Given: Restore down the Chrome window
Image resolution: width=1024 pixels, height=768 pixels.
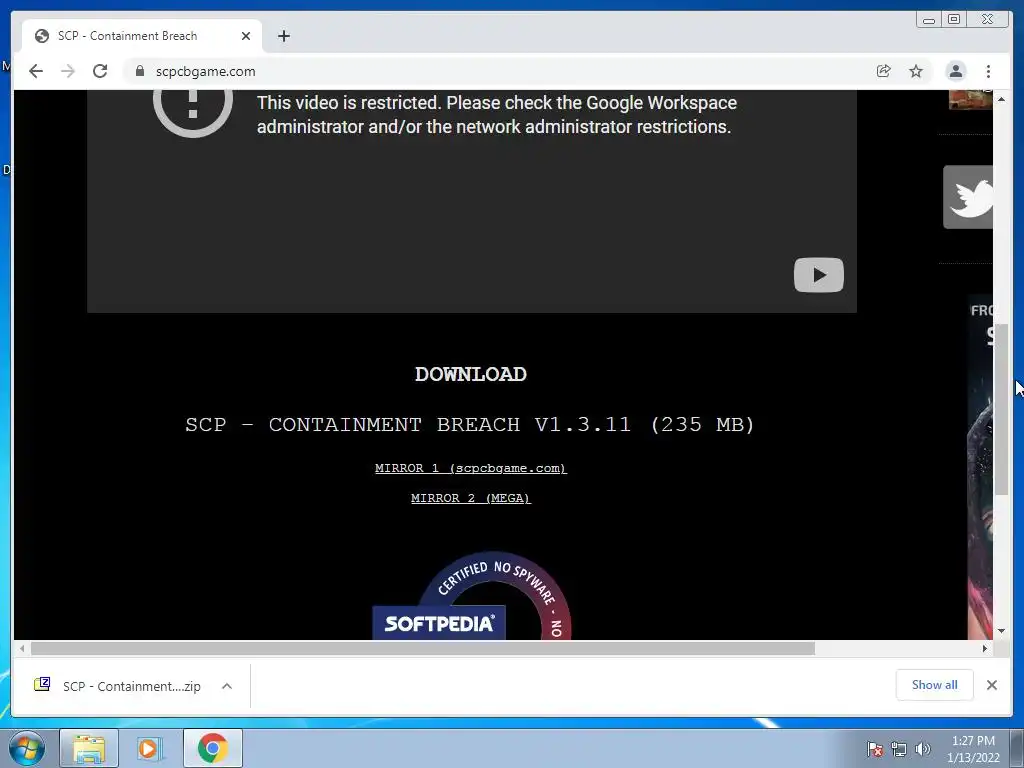Looking at the screenshot, I should pyautogui.click(x=954, y=20).
